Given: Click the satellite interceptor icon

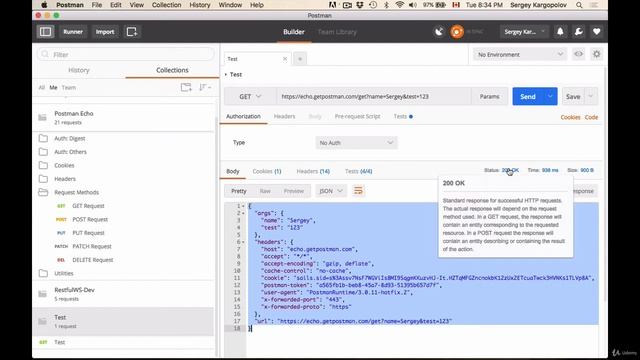Looking at the screenshot, I should click(x=439, y=32).
